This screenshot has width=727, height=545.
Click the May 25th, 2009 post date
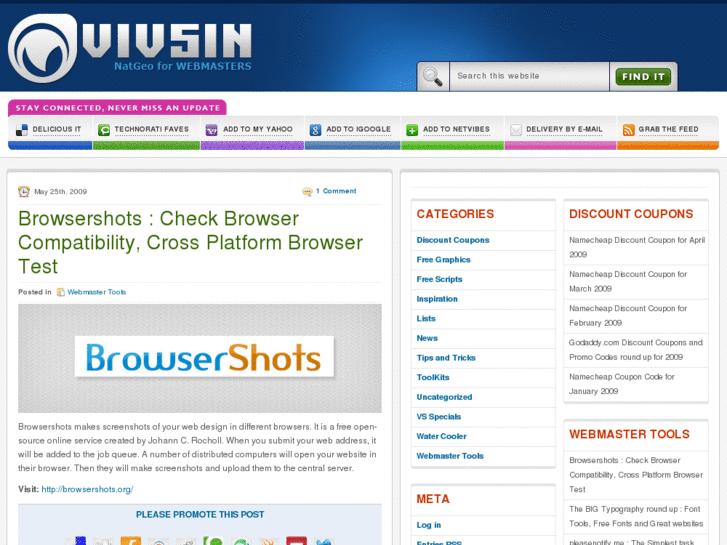60,192
